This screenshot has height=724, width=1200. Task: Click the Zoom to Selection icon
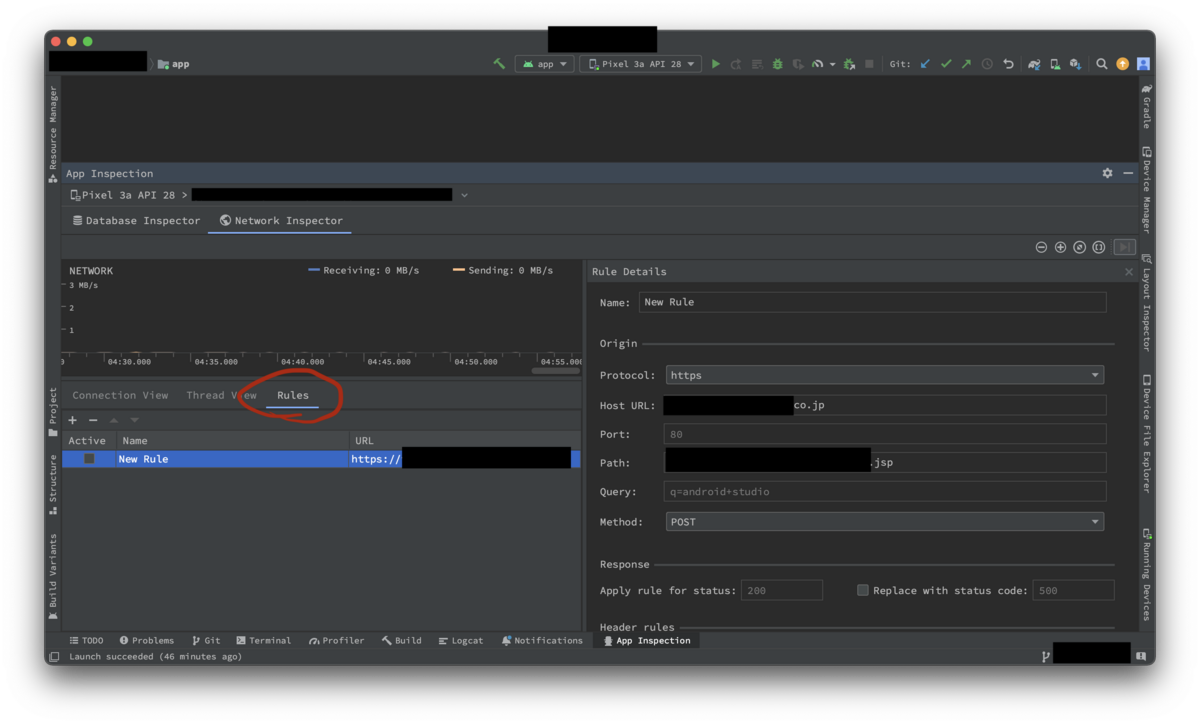click(x=1098, y=247)
